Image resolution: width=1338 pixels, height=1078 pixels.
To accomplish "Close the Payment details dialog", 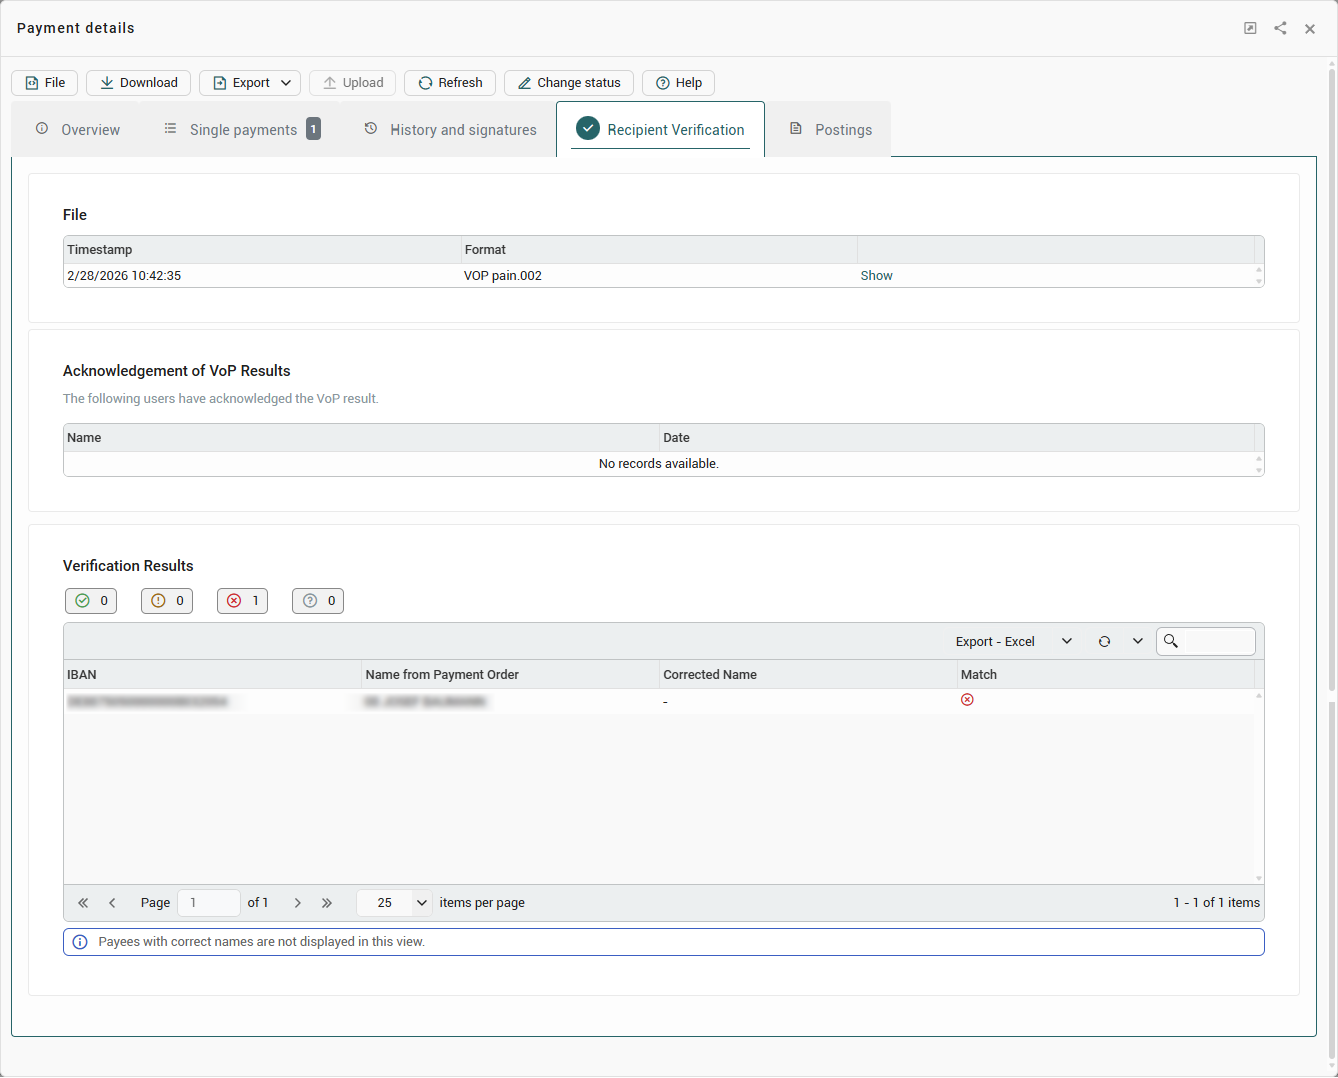I will (x=1310, y=29).
